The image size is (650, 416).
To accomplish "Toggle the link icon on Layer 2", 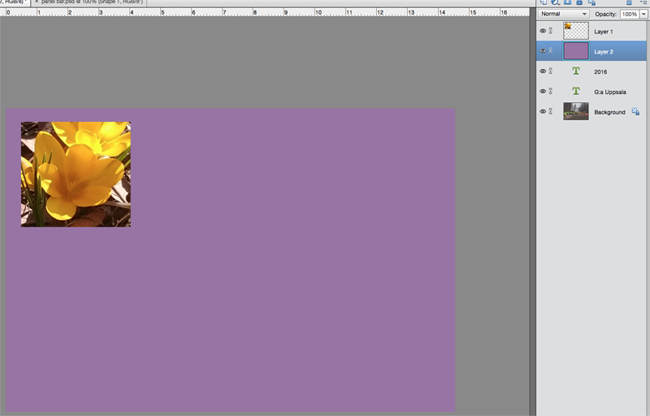I will [x=551, y=51].
